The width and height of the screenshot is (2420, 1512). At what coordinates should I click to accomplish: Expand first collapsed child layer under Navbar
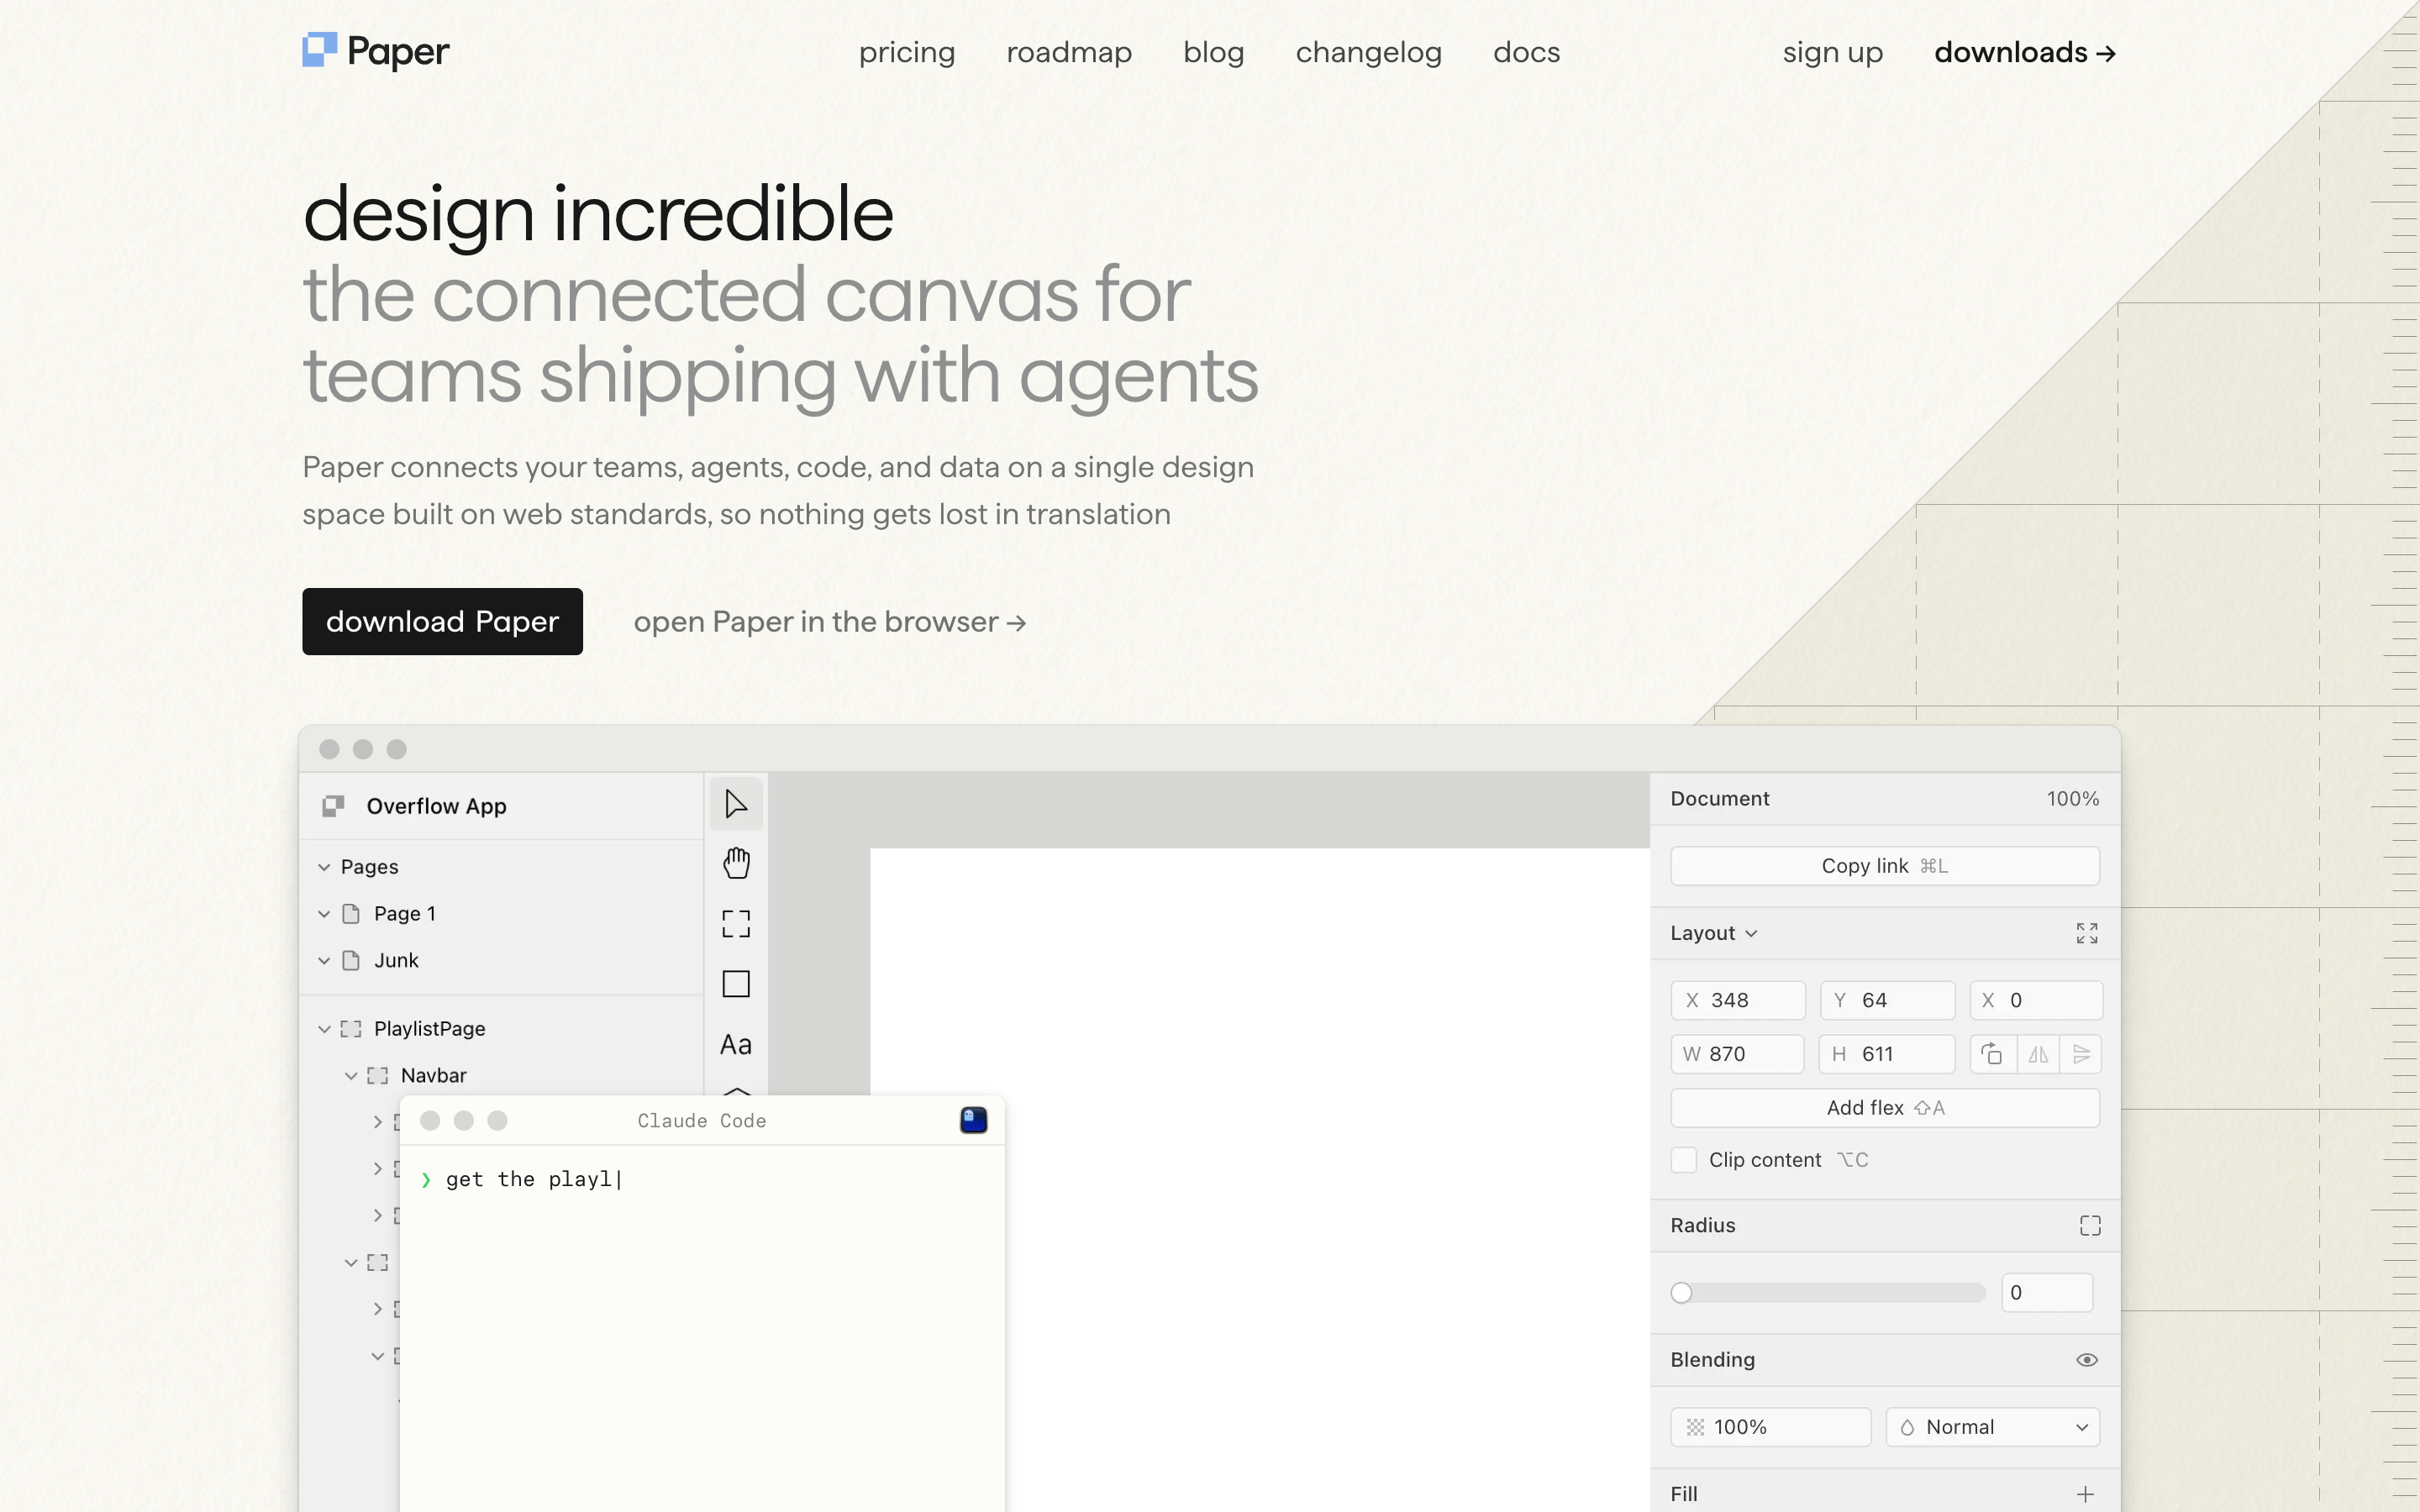point(377,1122)
